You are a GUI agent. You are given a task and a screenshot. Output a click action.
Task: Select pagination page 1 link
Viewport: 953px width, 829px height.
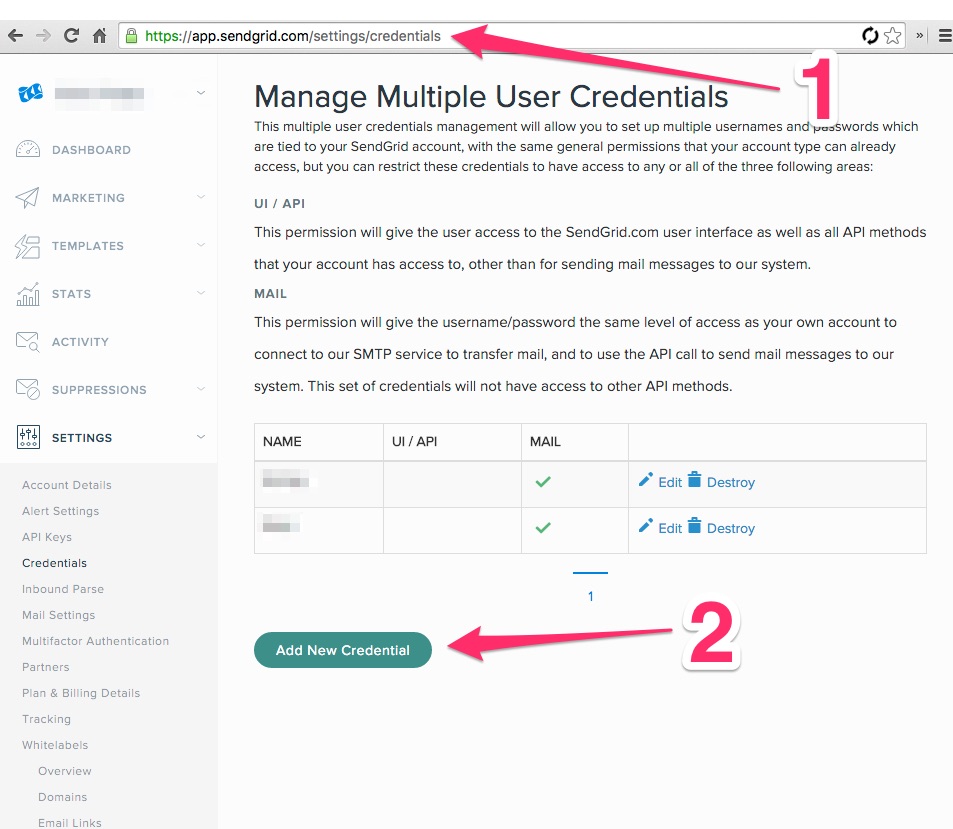(590, 596)
